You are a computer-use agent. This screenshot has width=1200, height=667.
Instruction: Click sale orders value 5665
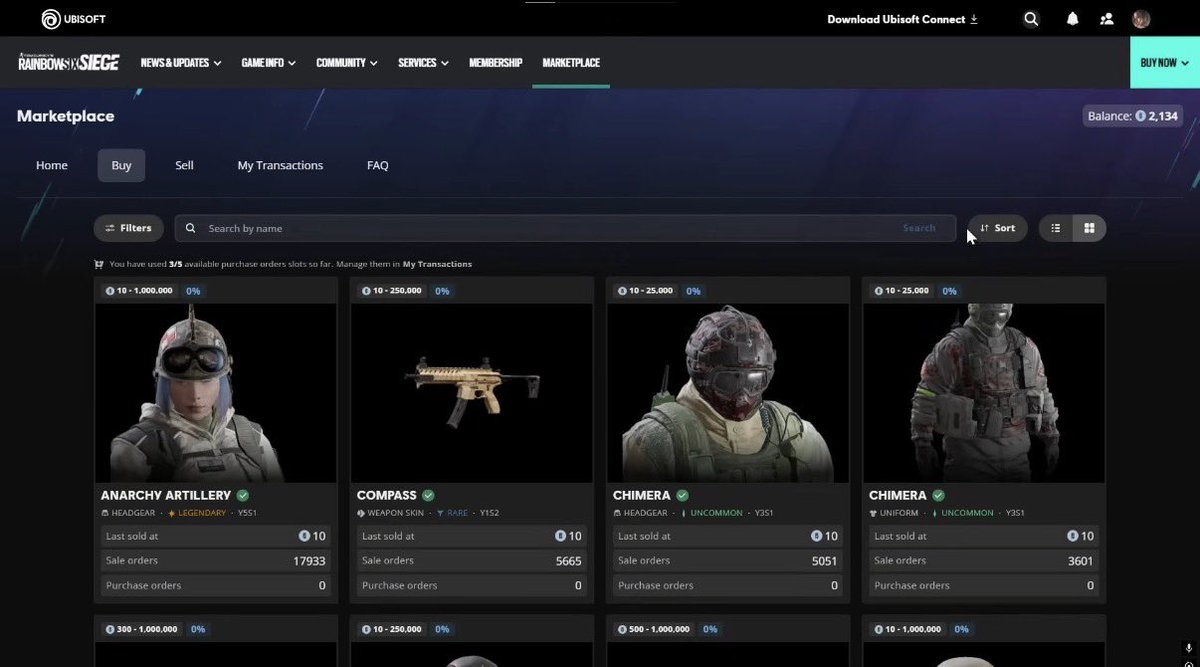[568, 561]
